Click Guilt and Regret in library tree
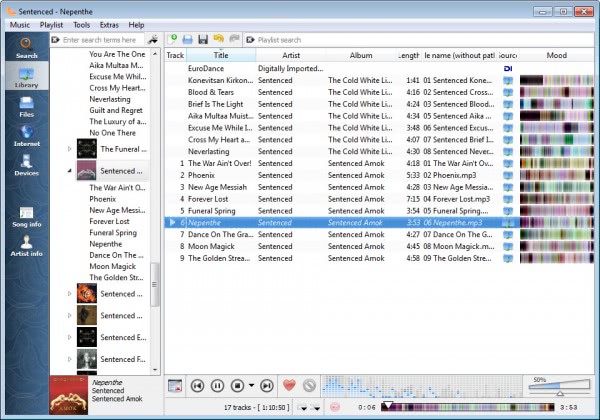 tap(116, 110)
